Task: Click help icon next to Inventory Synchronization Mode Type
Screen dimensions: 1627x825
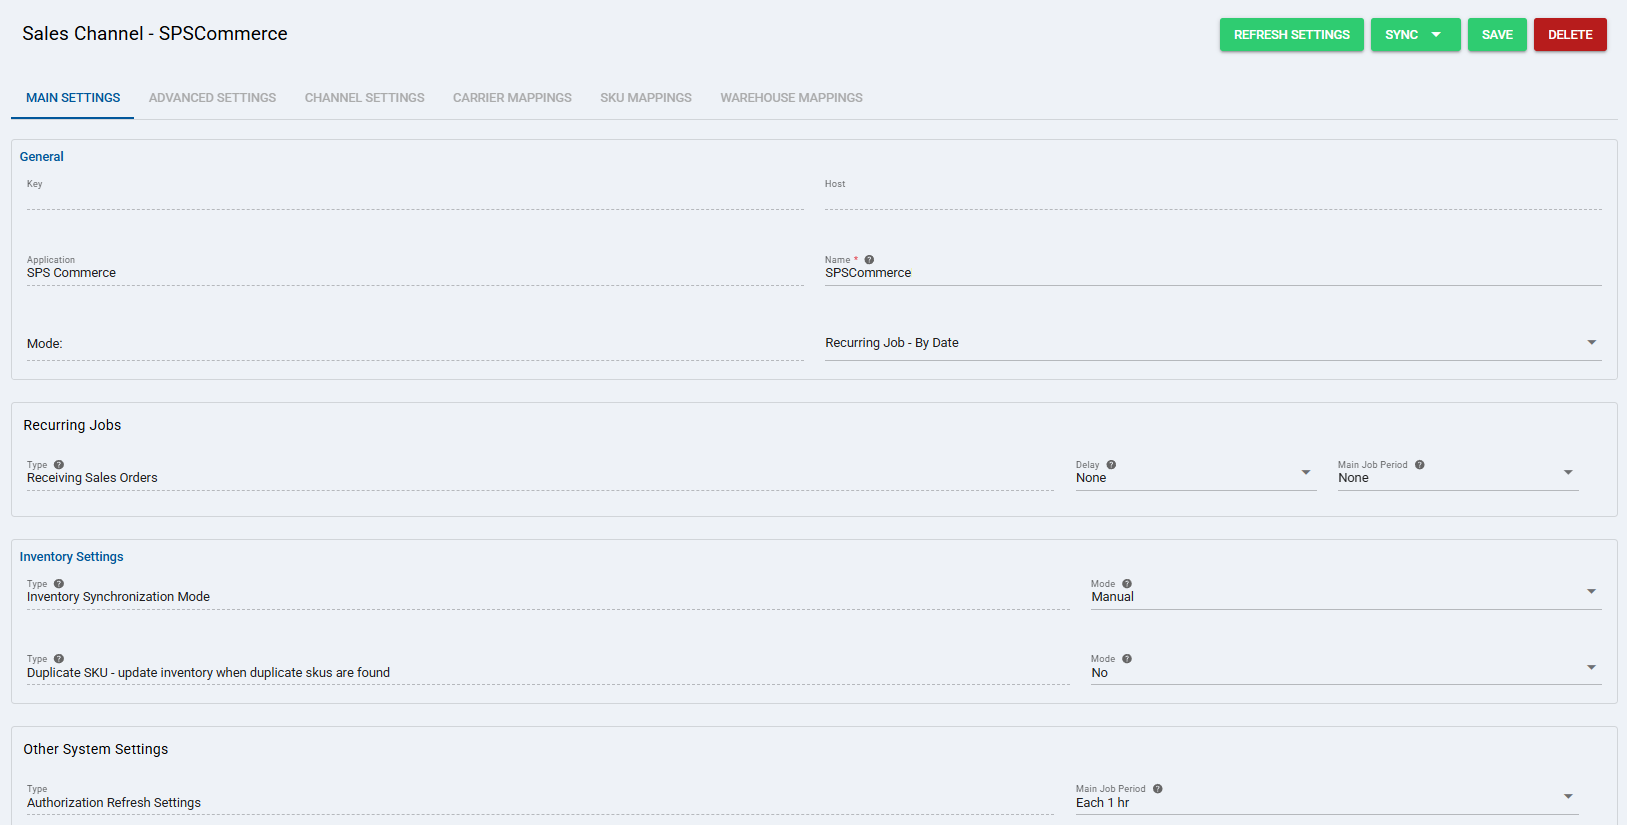Action: tap(59, 584)
